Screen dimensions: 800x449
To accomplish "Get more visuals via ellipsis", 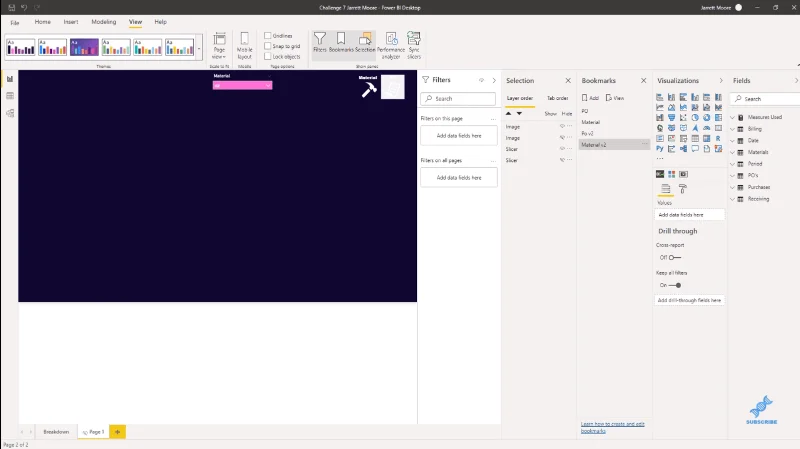I will click(660, 159).
